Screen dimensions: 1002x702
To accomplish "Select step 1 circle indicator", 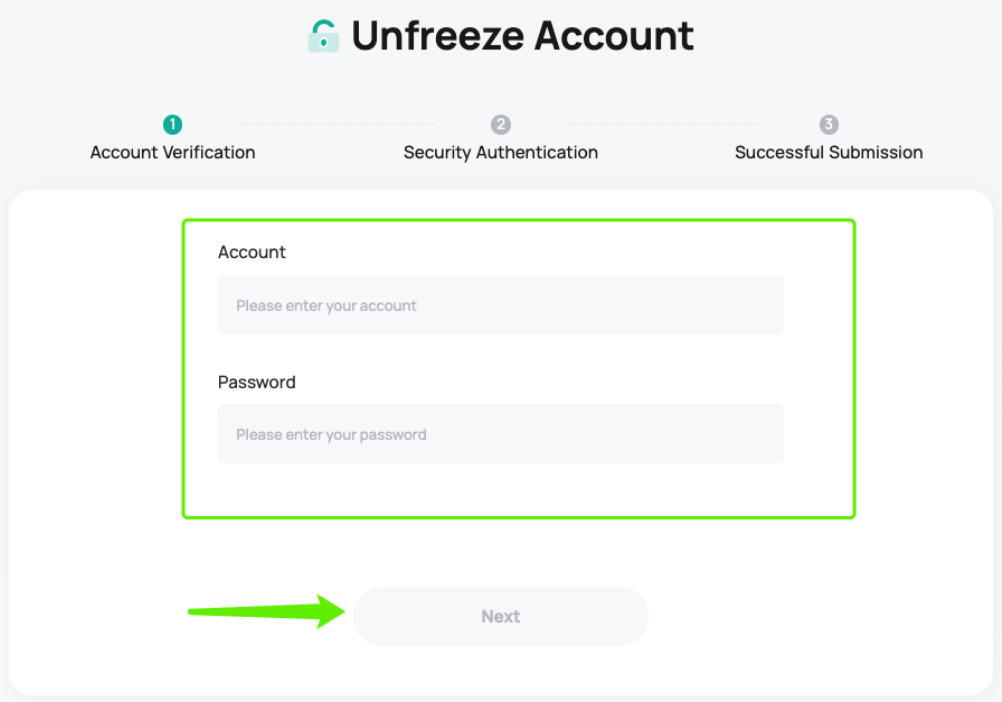I will pos(173,124).
